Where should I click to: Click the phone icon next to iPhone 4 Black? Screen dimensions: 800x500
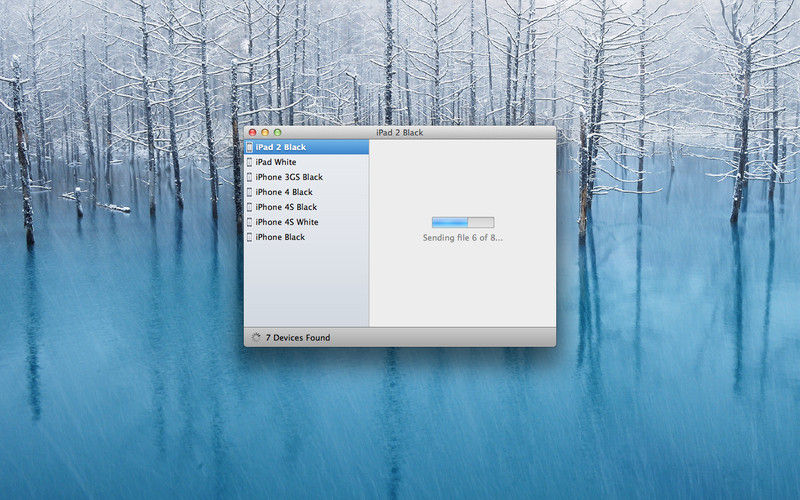click(x=249, y=192)
